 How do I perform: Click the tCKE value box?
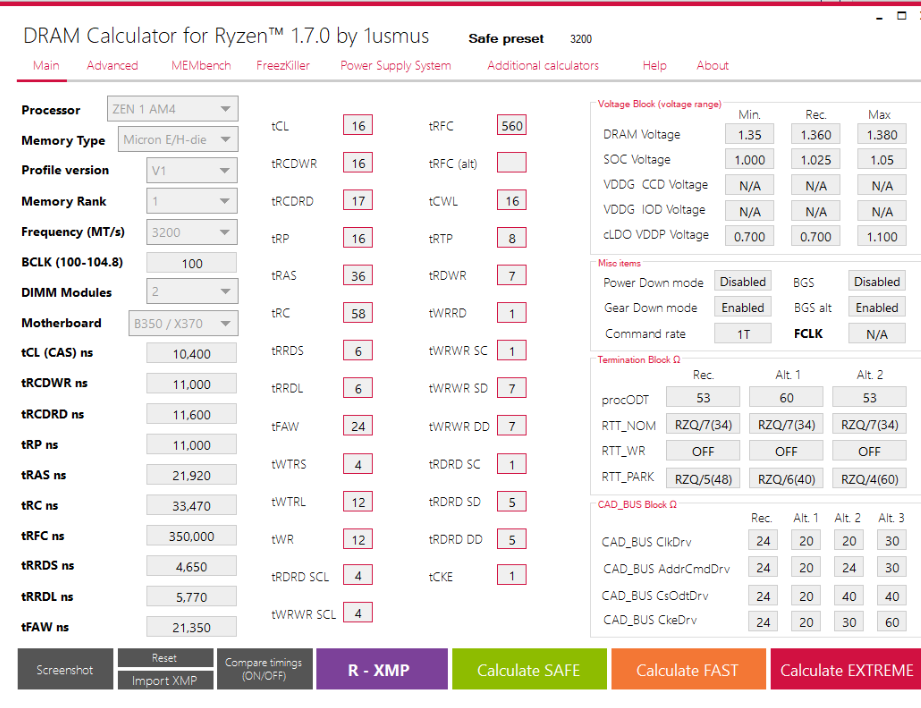tap(512, 576)
